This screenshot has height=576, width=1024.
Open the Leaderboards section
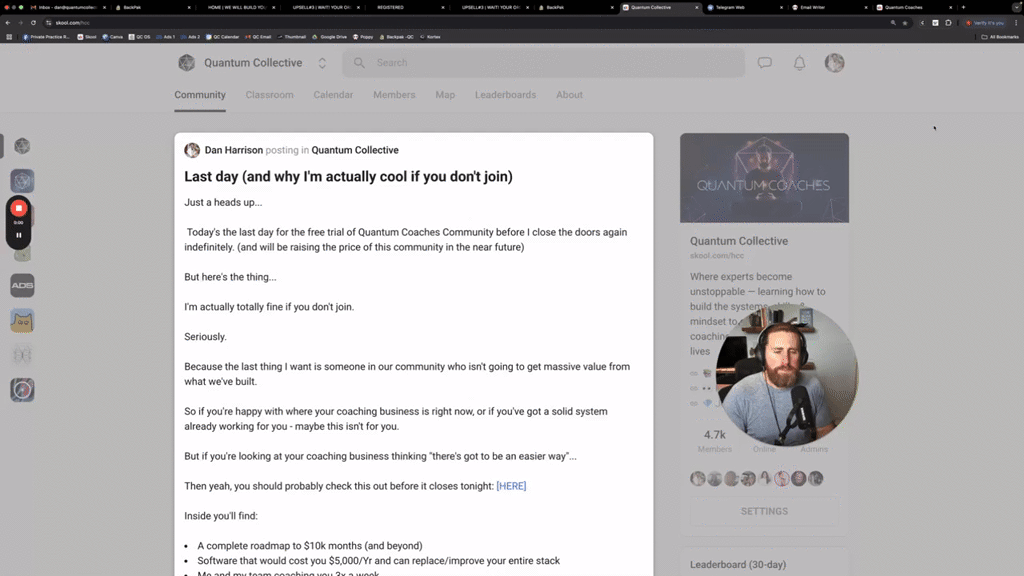505,95
